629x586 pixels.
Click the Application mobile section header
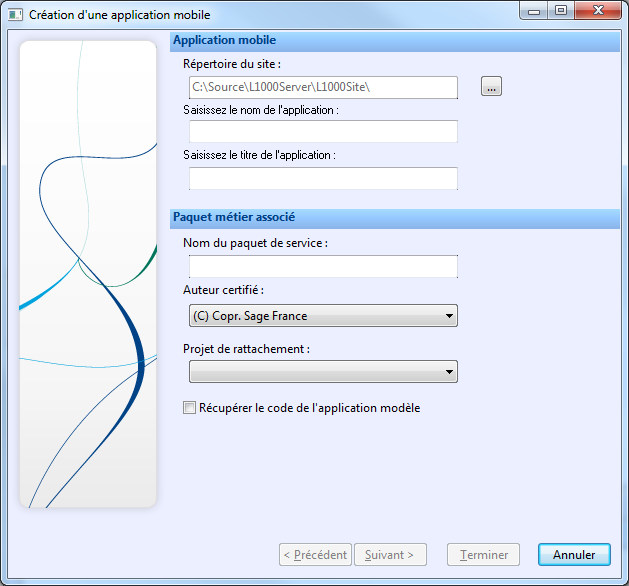click(x=395, y=41)
